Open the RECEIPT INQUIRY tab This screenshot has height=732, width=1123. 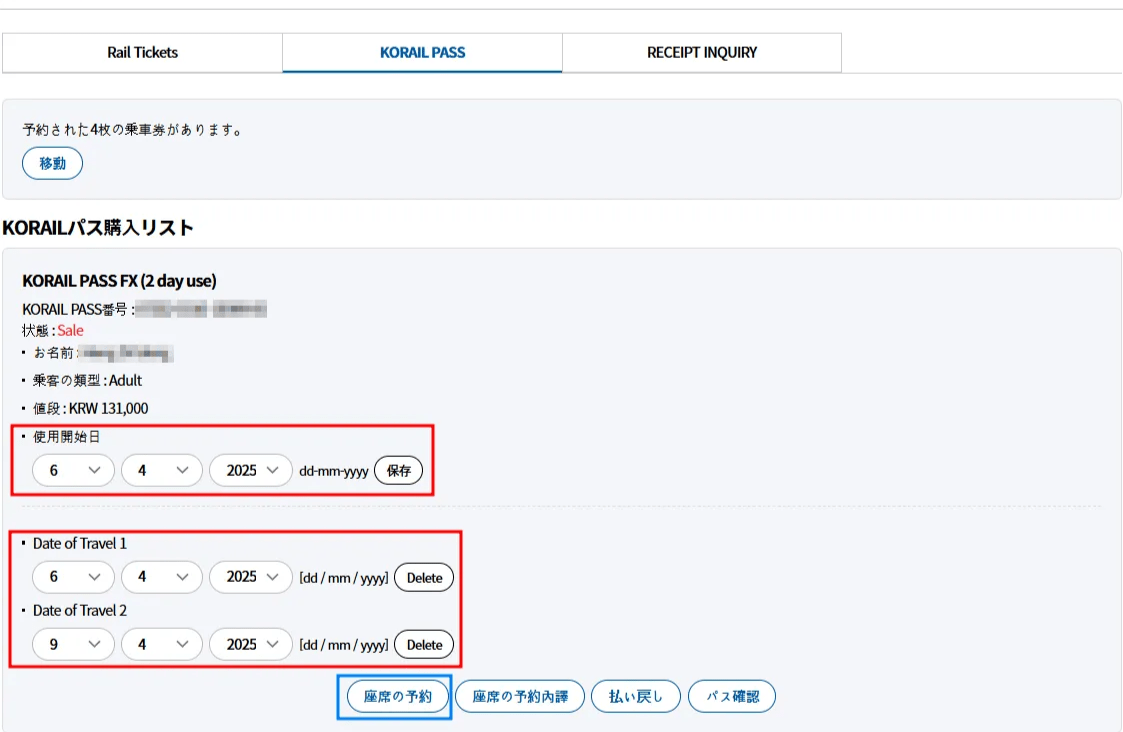(x=701, y=53)
